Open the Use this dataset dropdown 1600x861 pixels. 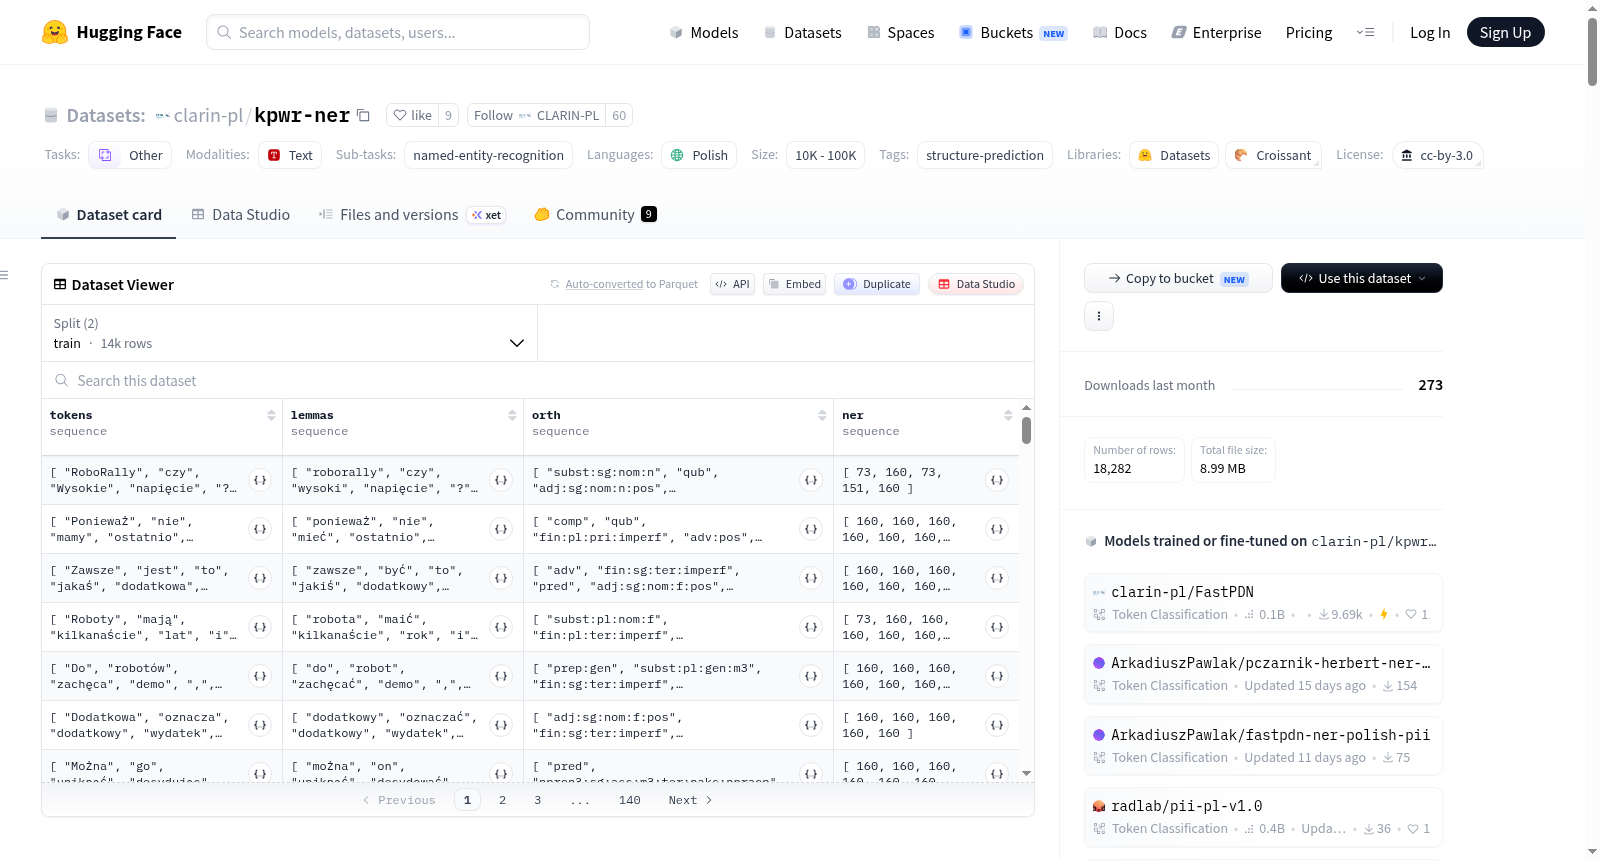1361,278
